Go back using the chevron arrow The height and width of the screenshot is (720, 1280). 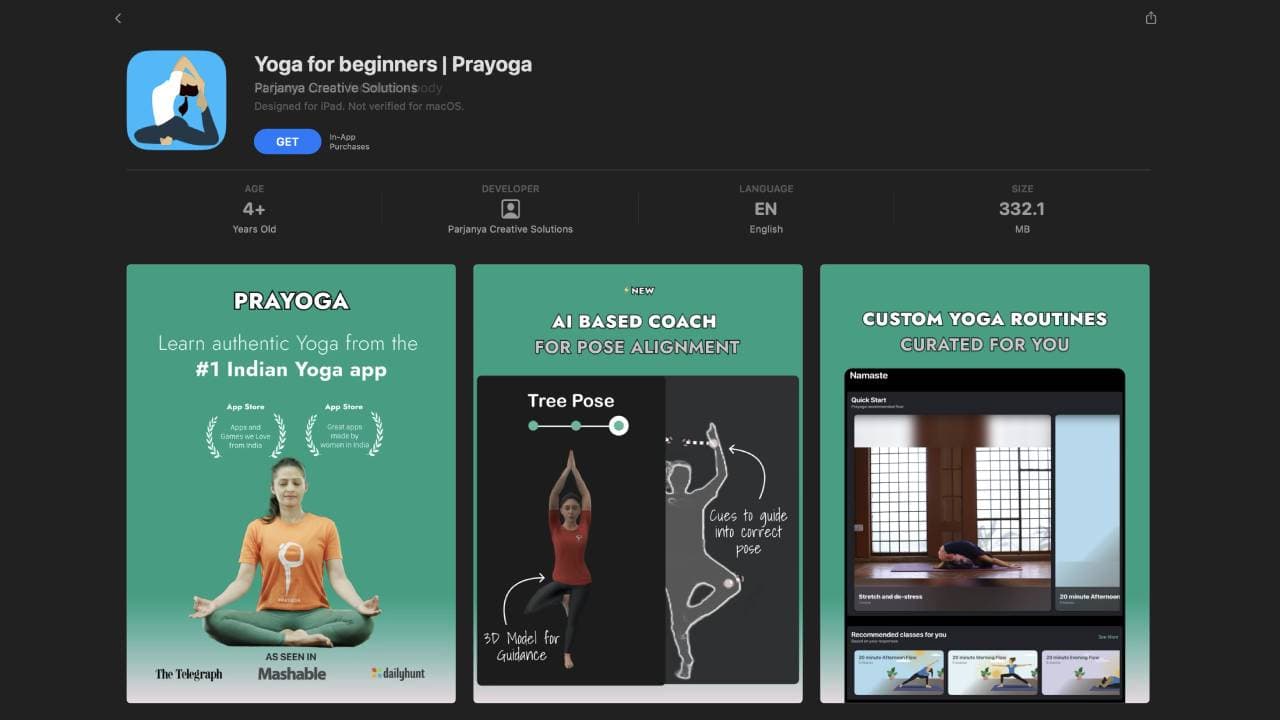click(118, 18)
